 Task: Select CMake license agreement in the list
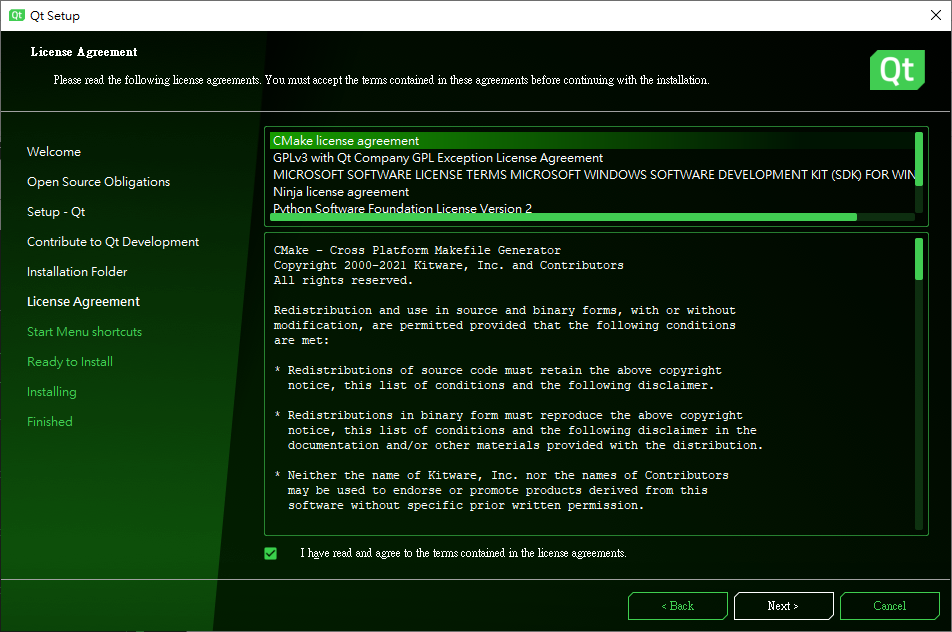(592, 141)
